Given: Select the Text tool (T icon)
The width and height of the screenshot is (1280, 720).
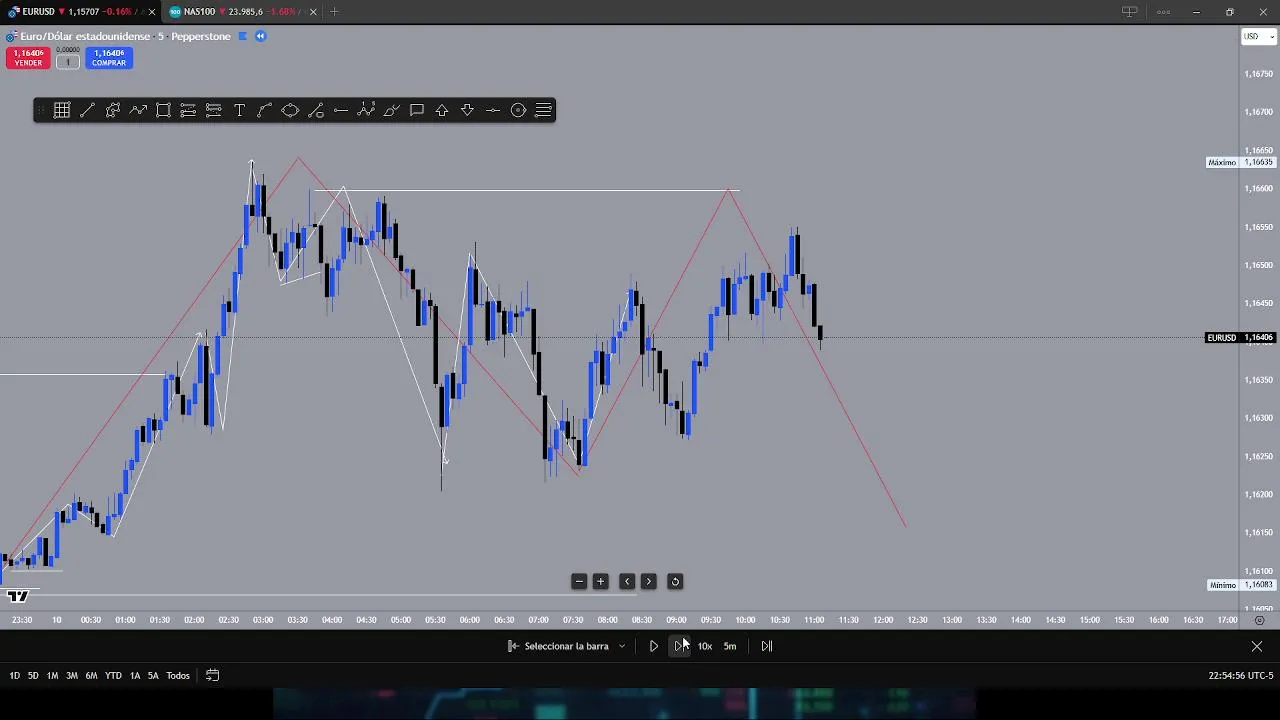Looking at the screenshot, I should point(239,110).
